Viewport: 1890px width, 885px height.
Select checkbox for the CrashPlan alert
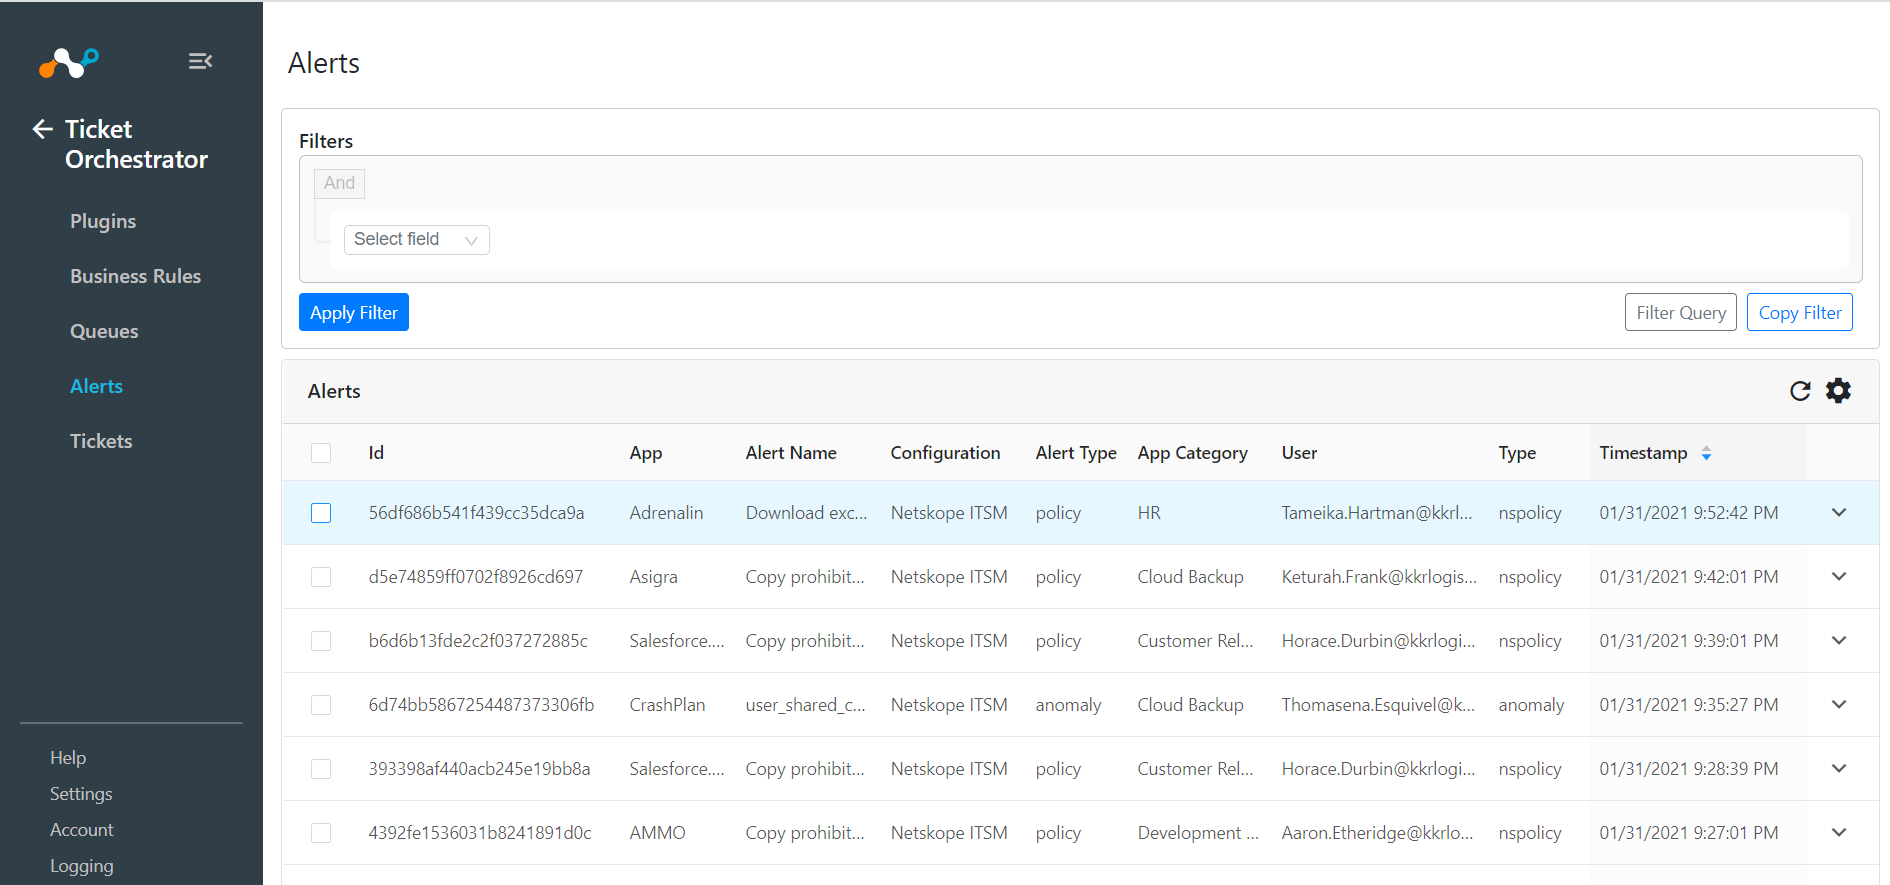(321, 705)
